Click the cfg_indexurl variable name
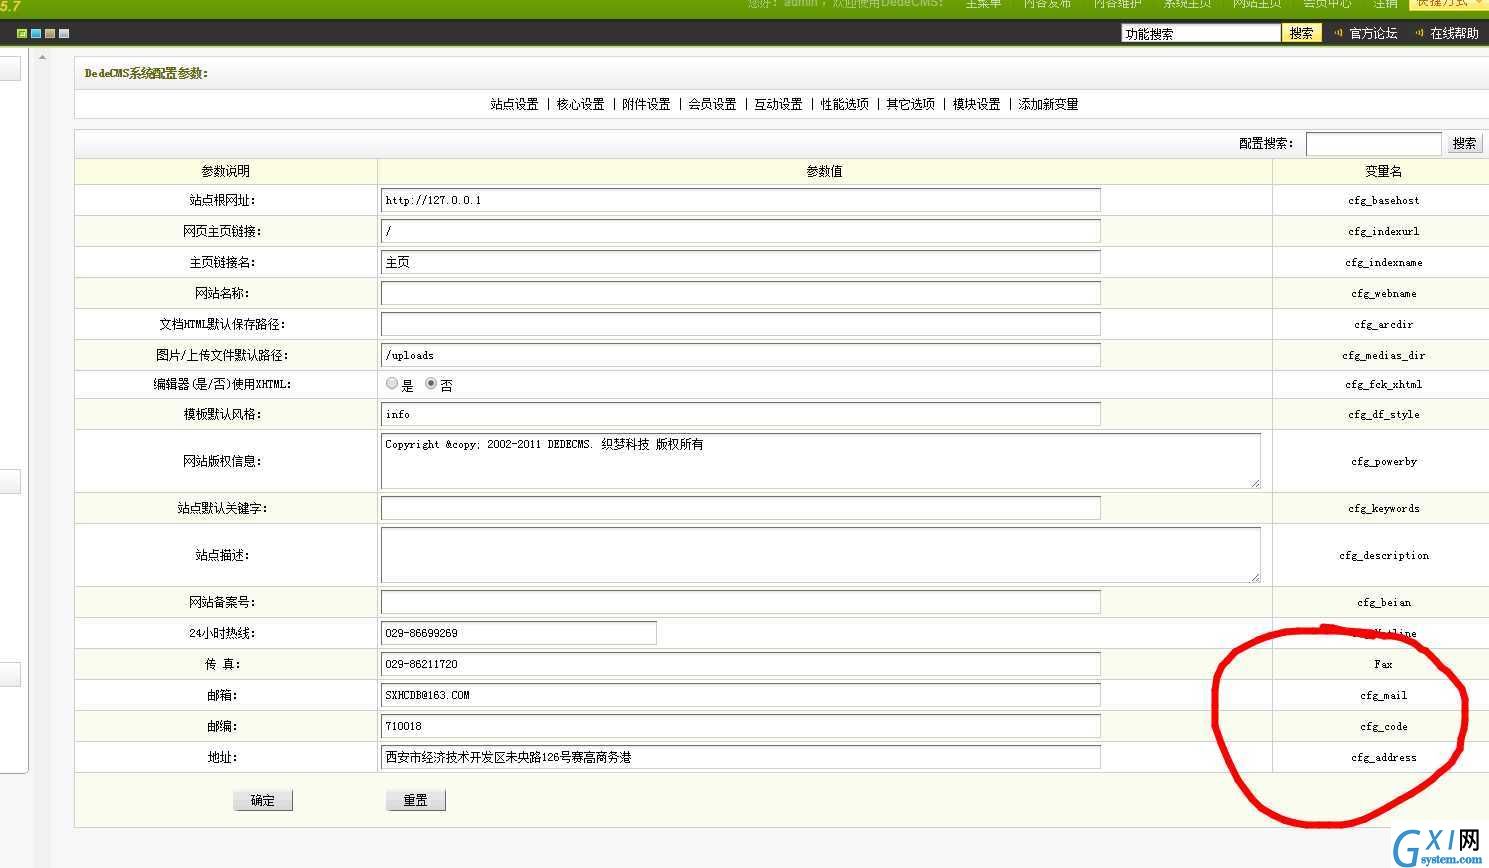Screen dimensions: 1489x868 point(1383,231)
